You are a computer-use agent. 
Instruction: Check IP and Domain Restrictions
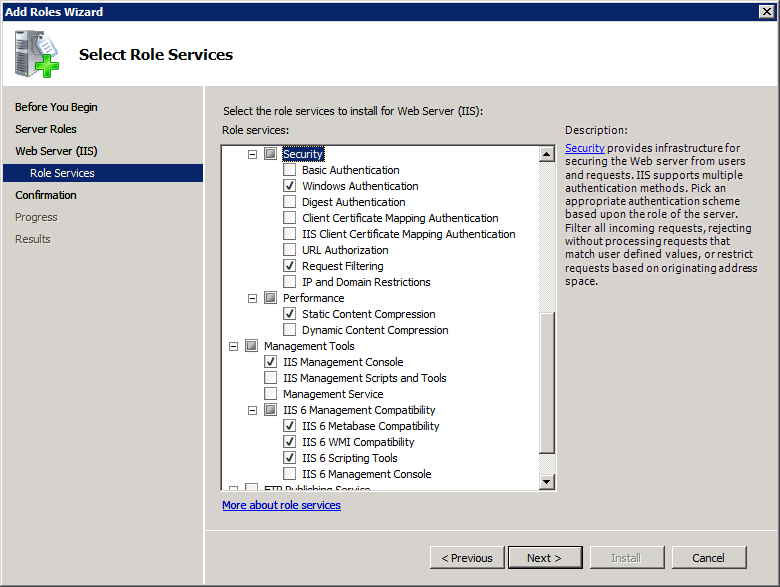coord(290,282)
